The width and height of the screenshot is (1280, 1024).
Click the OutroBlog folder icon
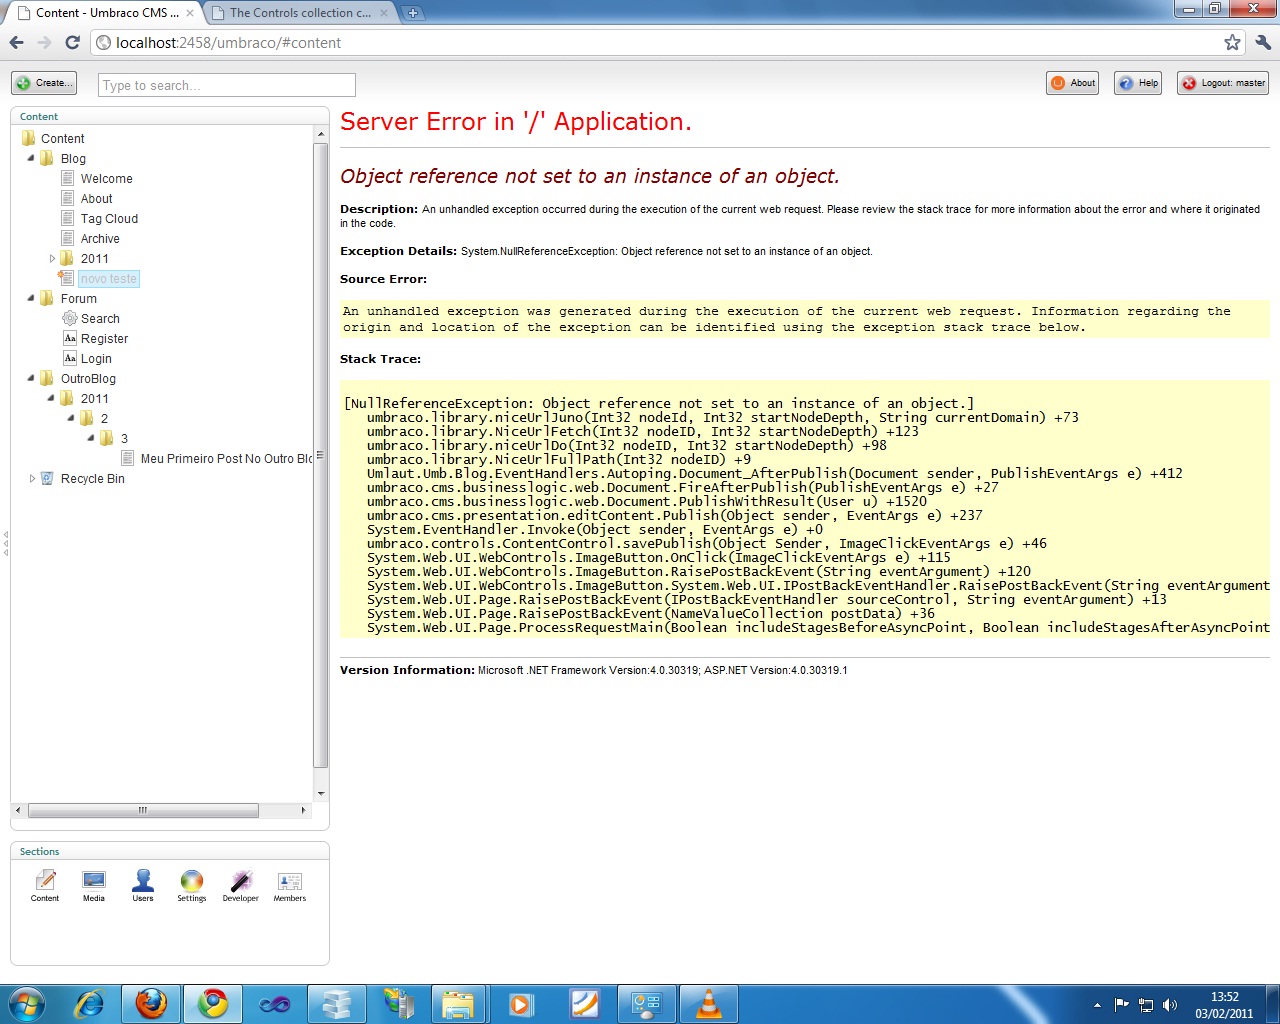[47, 378]
